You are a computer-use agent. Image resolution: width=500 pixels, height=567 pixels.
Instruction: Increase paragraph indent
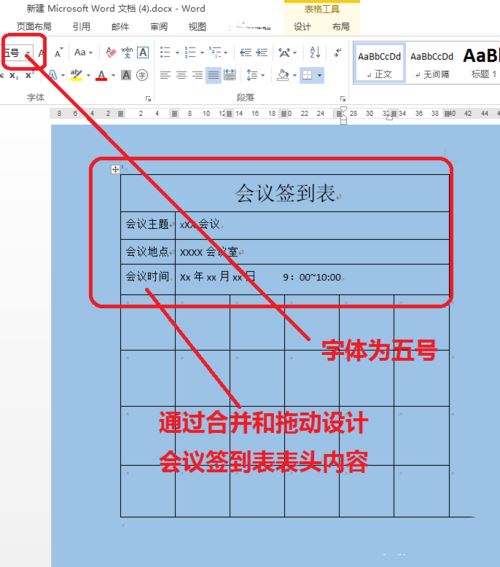(262, 53)
